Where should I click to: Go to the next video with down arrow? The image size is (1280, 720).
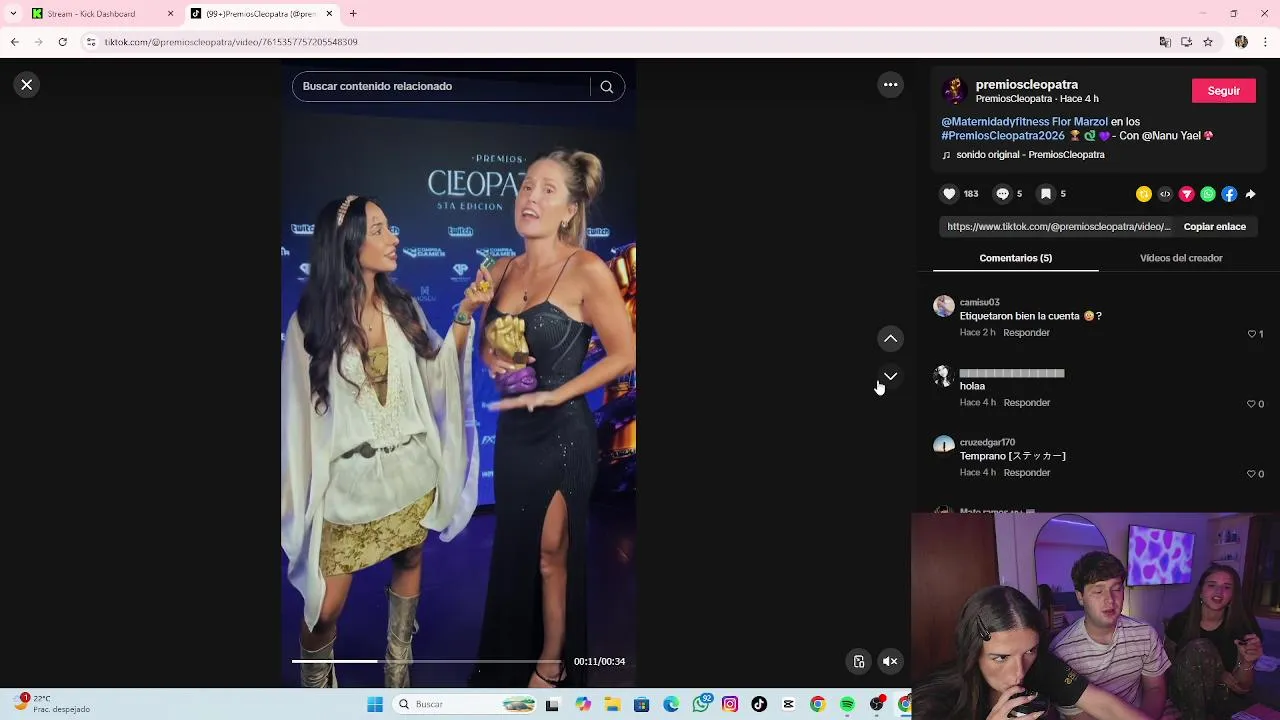tap(890, 376)
